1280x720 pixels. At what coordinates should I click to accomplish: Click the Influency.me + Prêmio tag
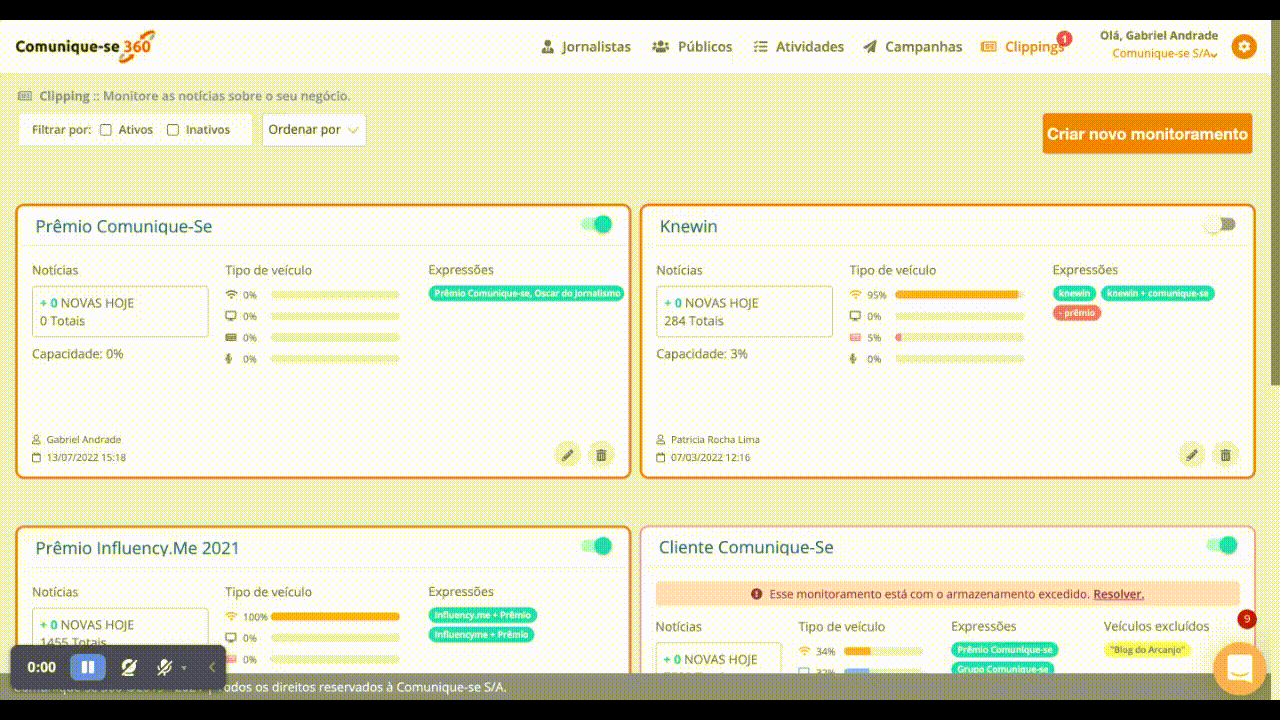(x=483, y=615)
